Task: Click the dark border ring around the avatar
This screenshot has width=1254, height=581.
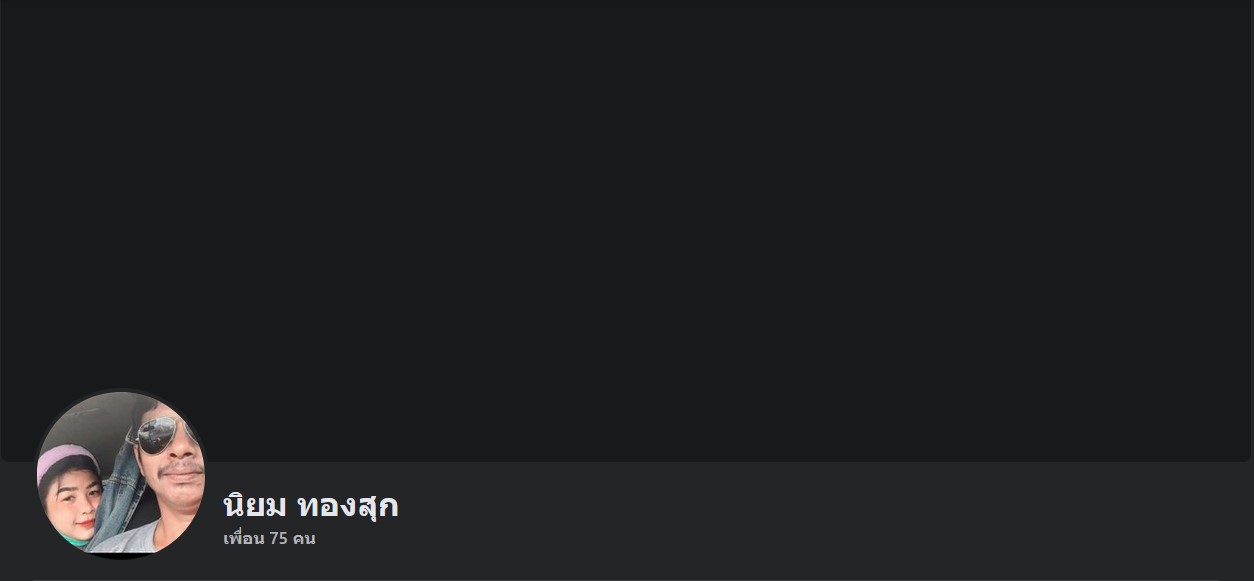Action: (121, 390)
